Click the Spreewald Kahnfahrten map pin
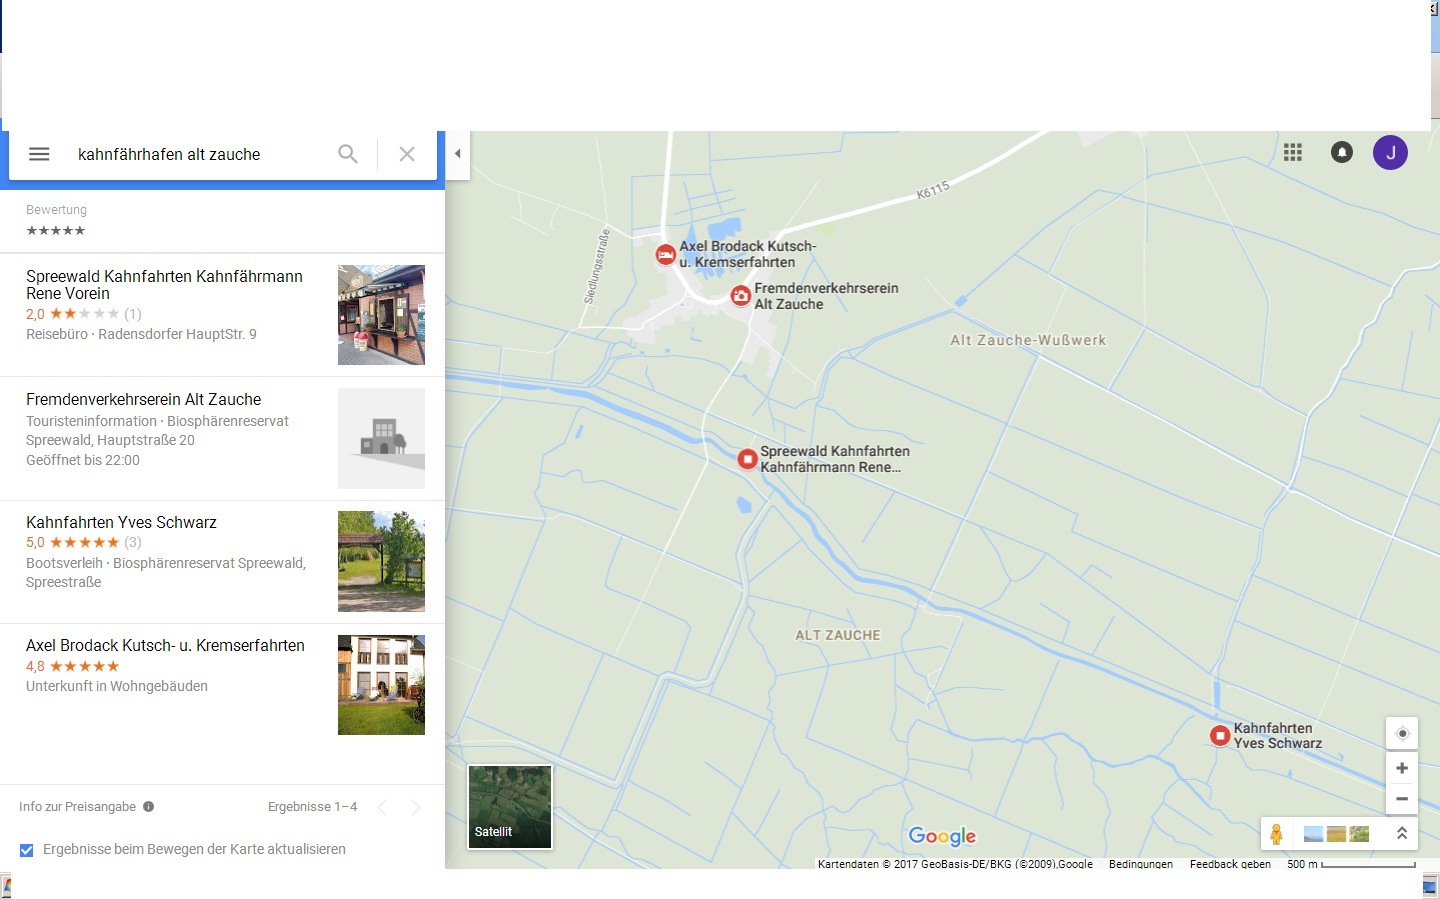Screen dimensions: 1440x900 point(747,459)
